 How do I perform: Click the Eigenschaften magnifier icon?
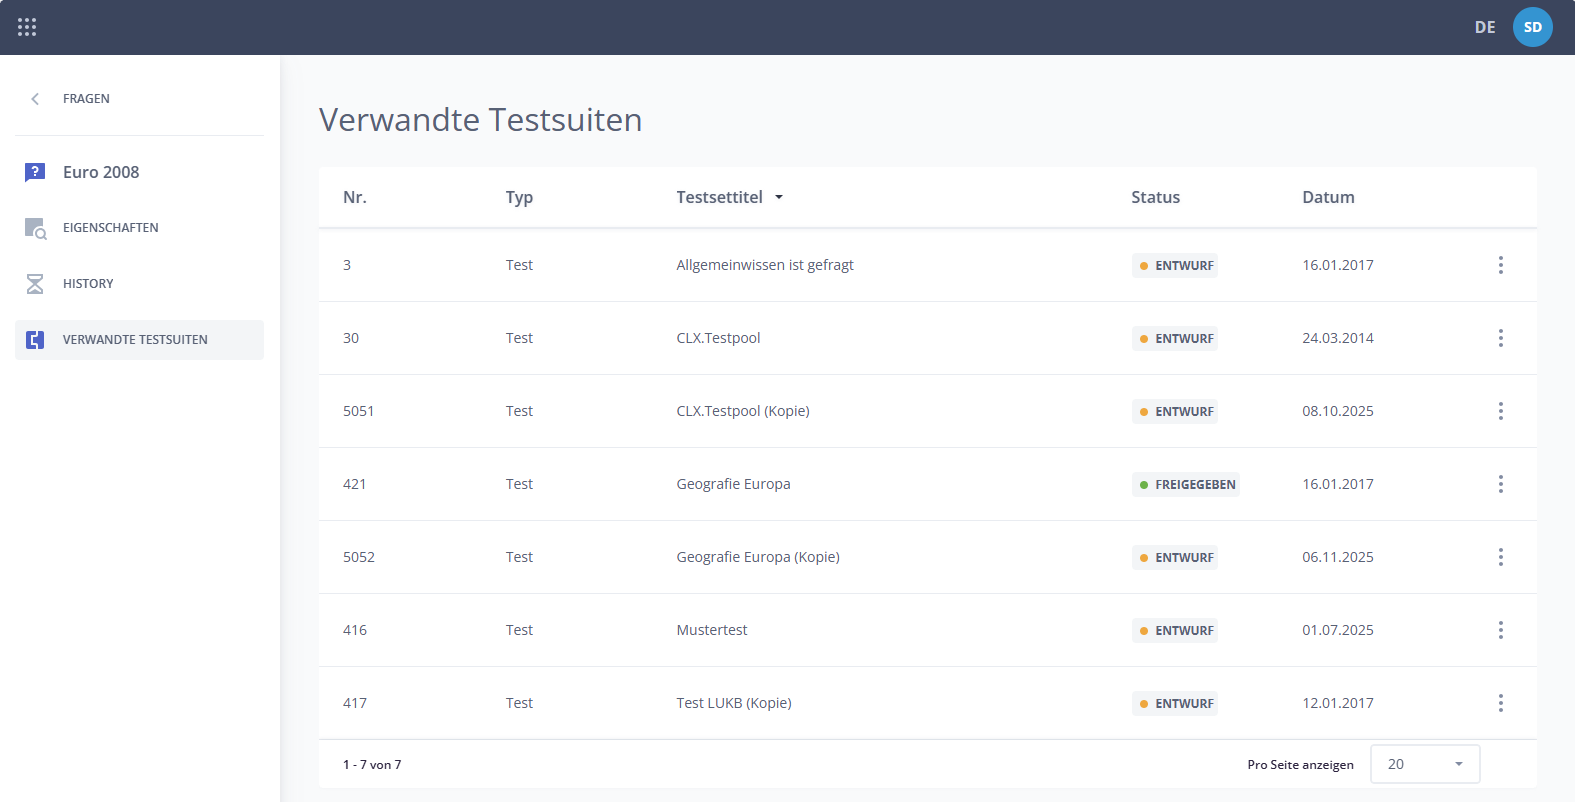[x=35, y=228]
